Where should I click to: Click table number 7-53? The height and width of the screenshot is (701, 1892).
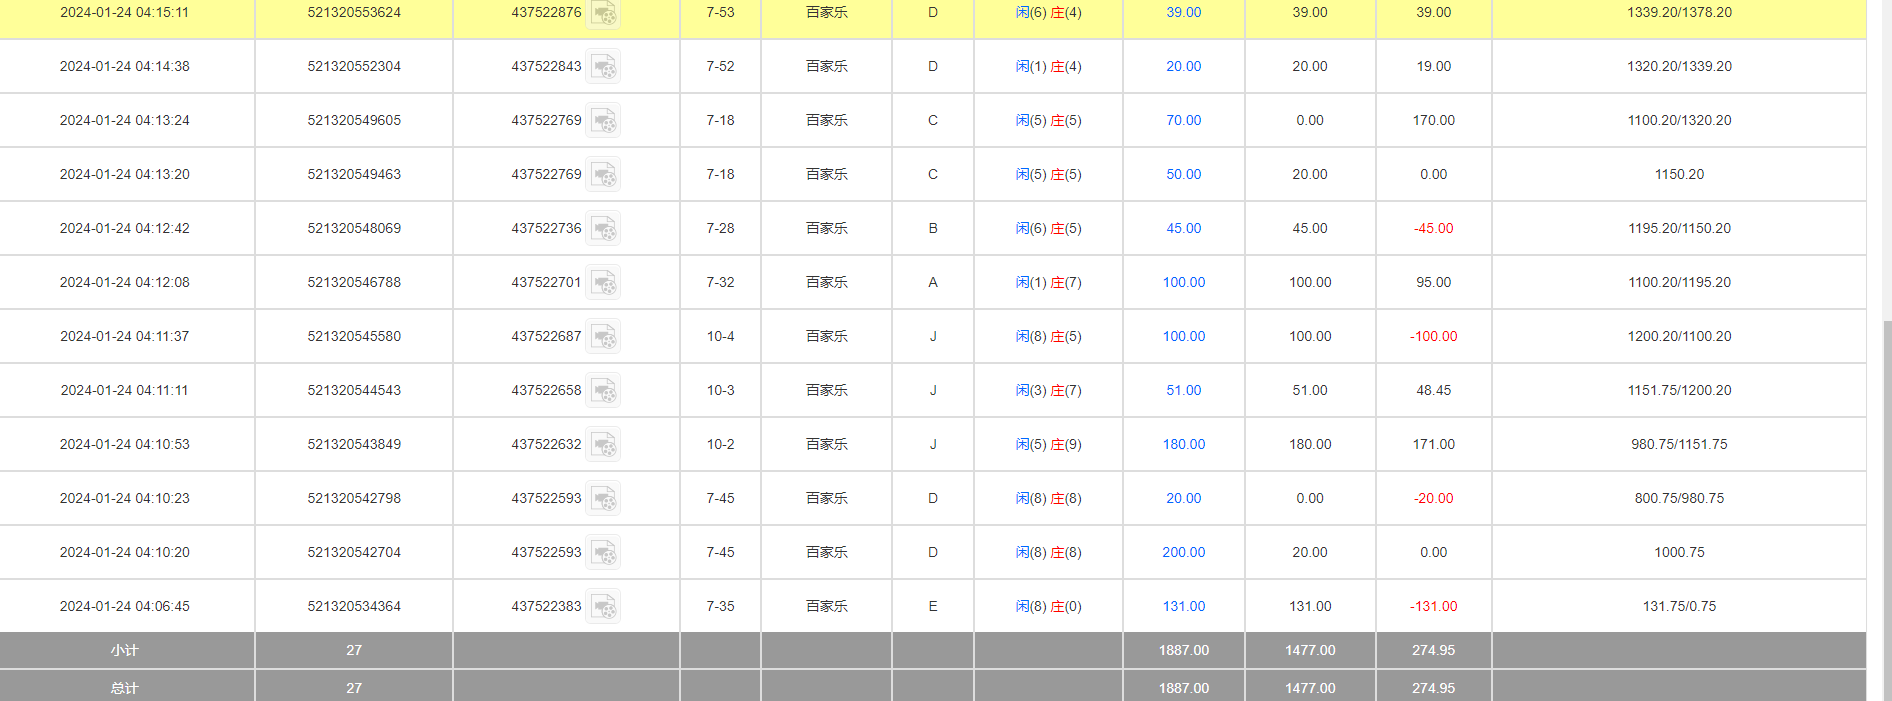coord(720,12)
